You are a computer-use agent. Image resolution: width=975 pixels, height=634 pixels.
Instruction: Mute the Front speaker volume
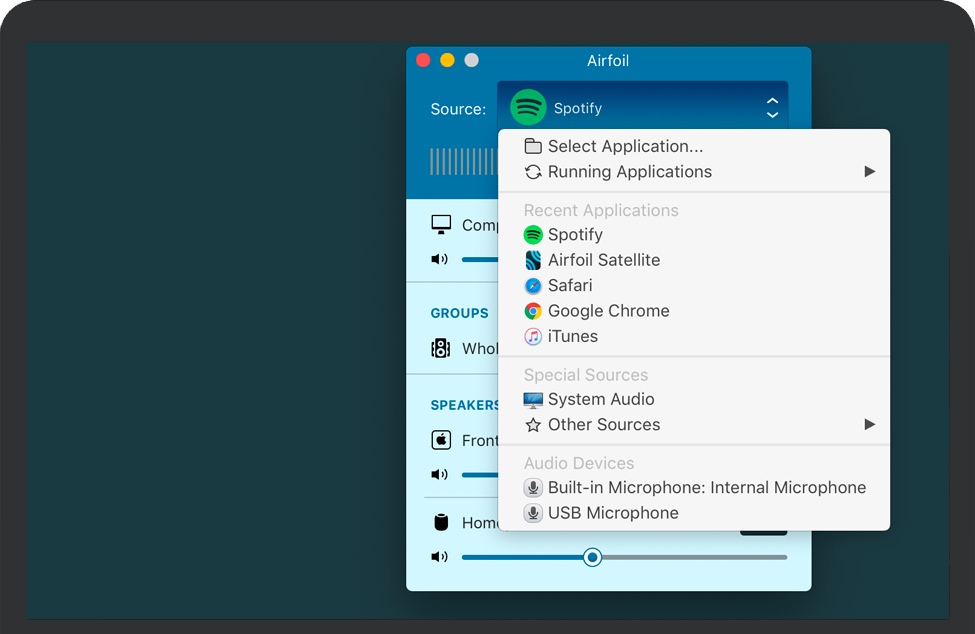tap(439, 474)
